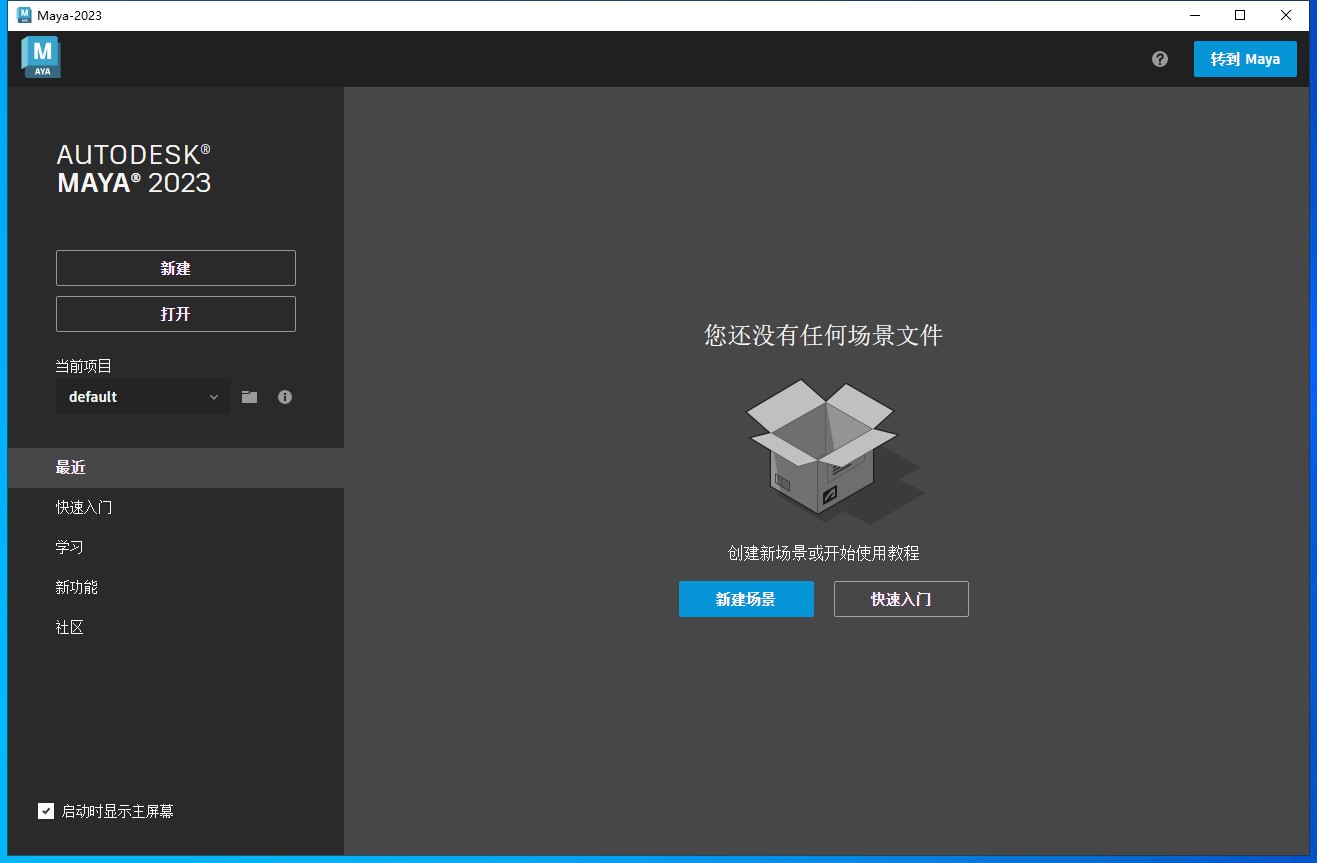Click the 您还没有任何场景文件 heading

click(x=823, y=335)
